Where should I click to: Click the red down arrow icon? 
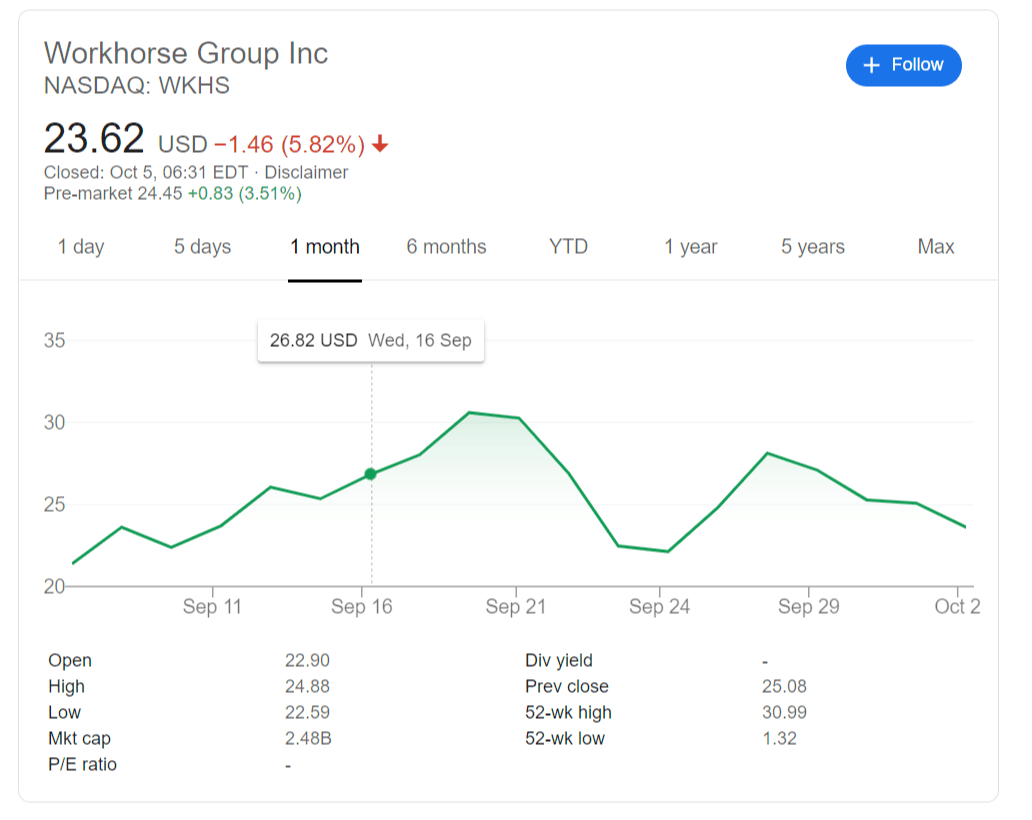click(x=379, y=145)
